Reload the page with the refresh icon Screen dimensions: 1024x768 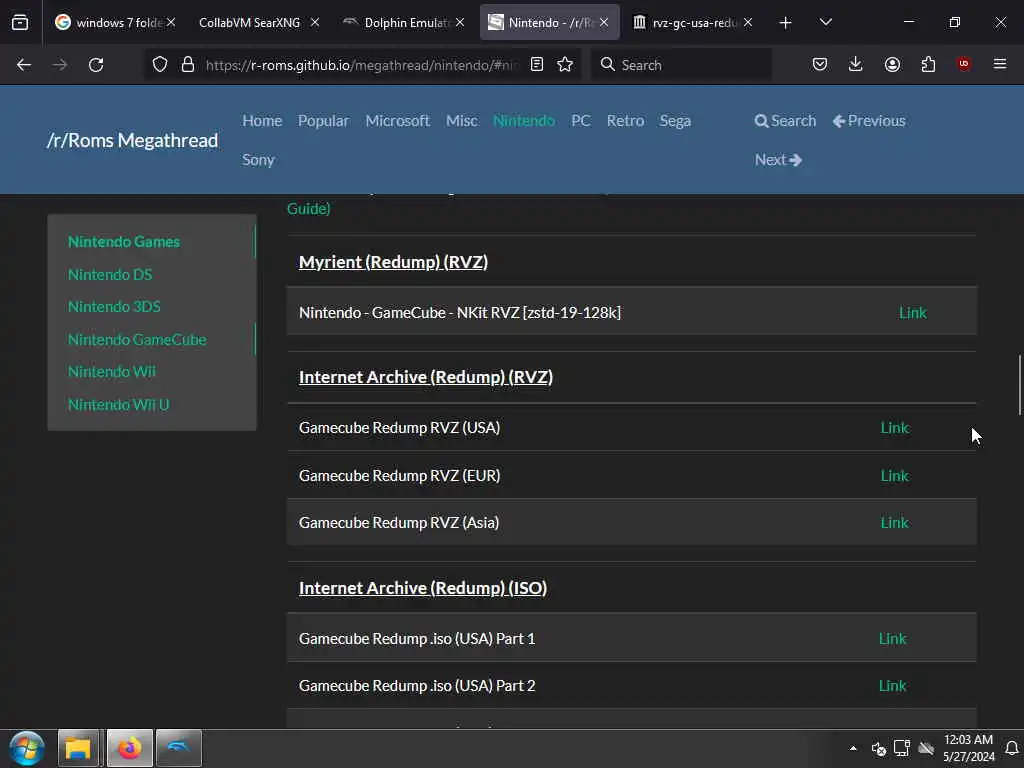coord(96,65)
